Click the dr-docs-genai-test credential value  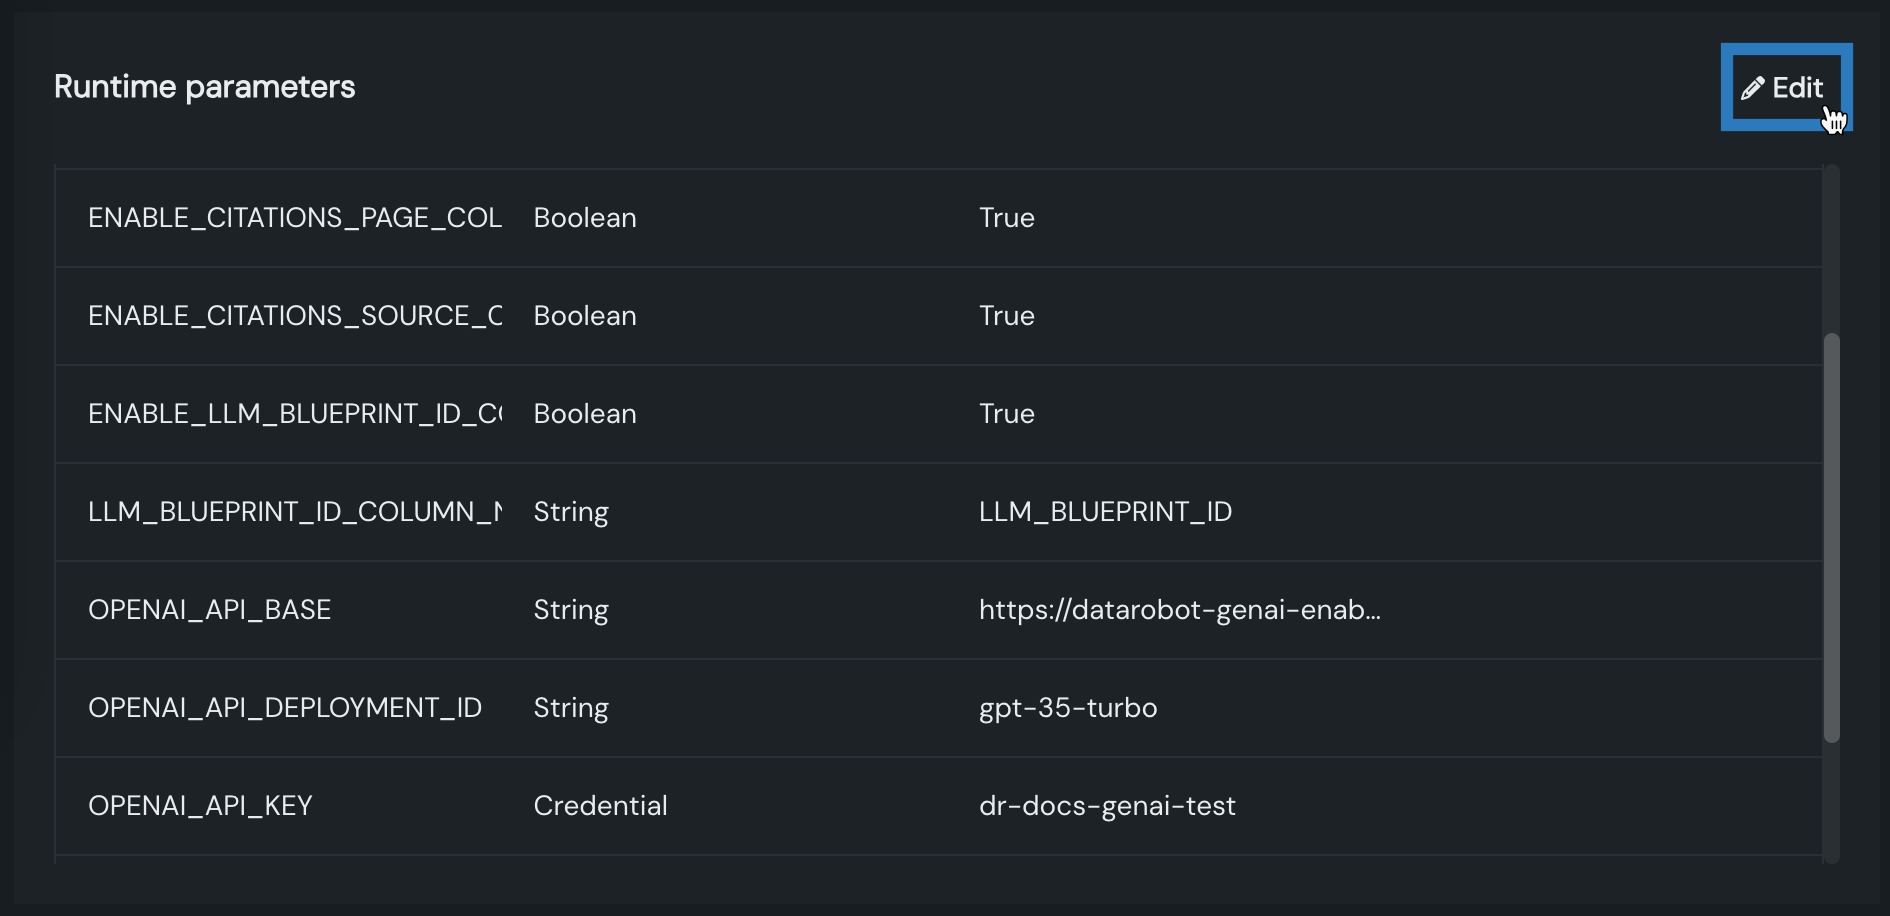pos(1107,806)
